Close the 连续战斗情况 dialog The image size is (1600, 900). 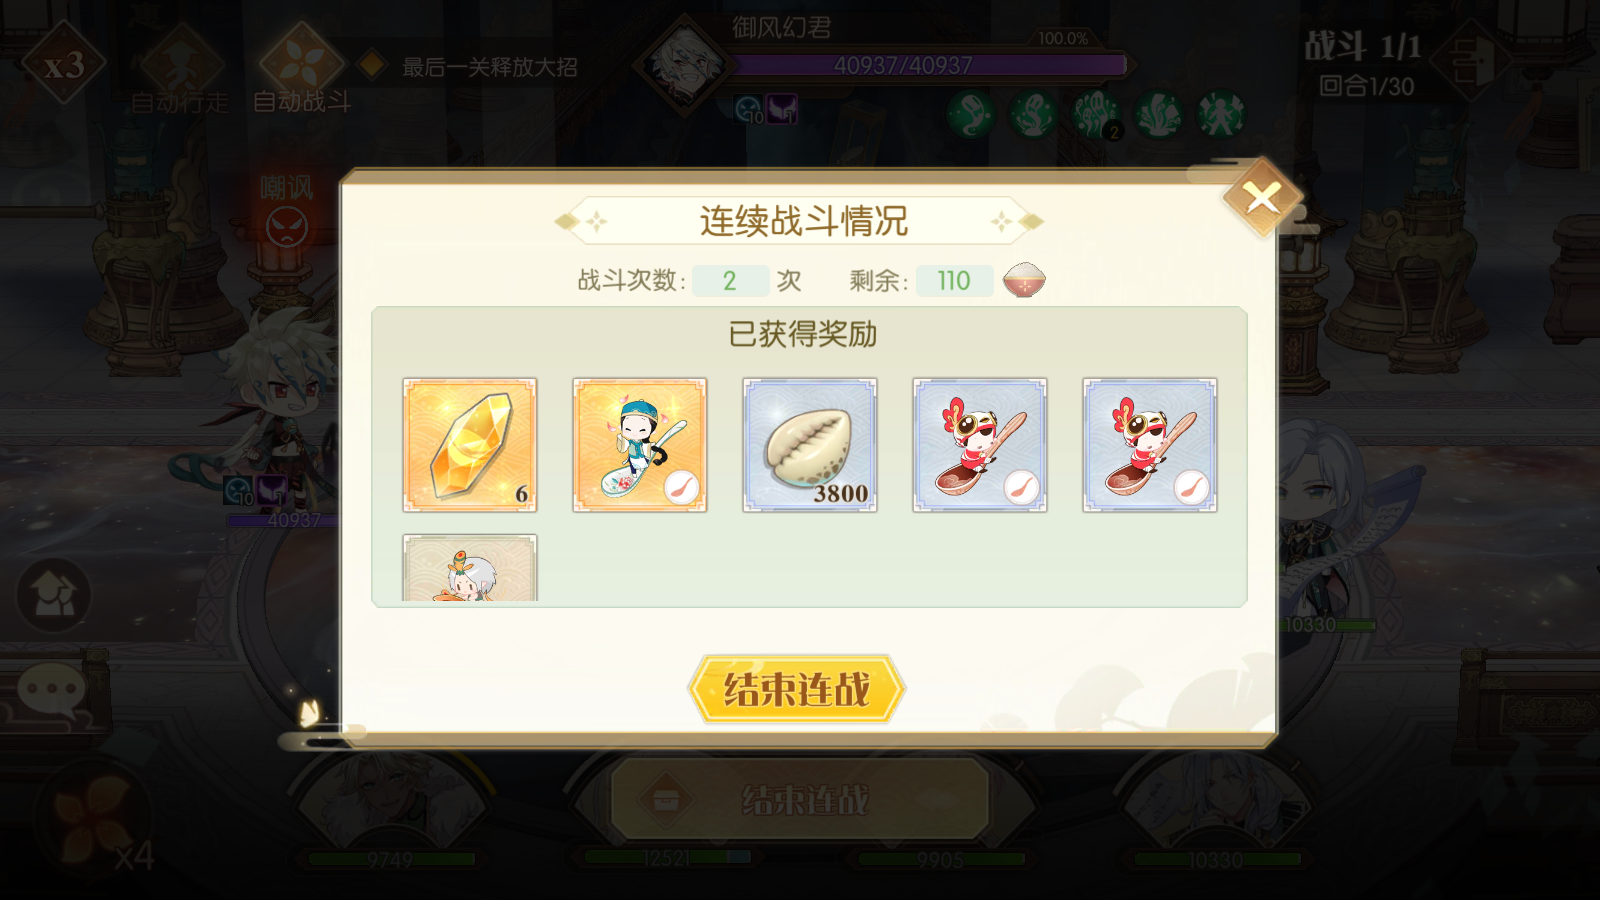(1262, 197)
